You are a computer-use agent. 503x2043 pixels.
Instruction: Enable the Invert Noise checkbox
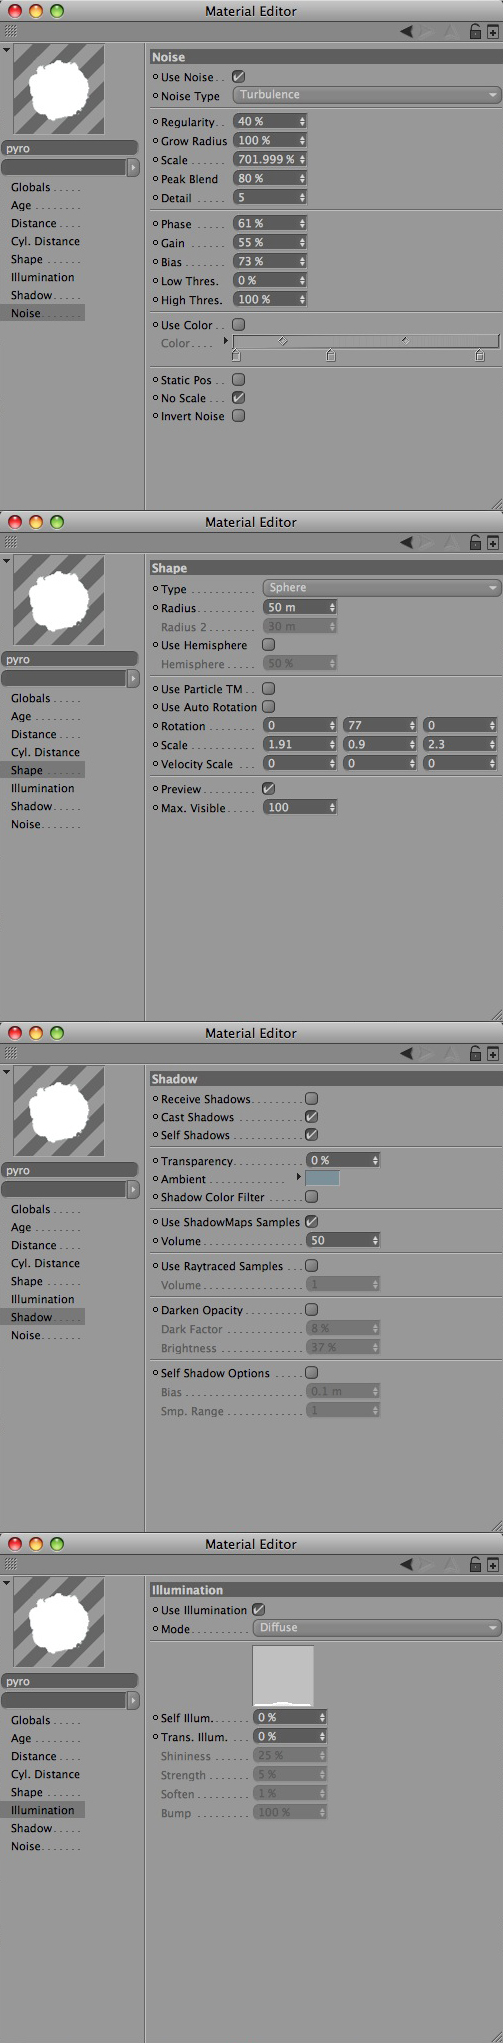[238, 416]
